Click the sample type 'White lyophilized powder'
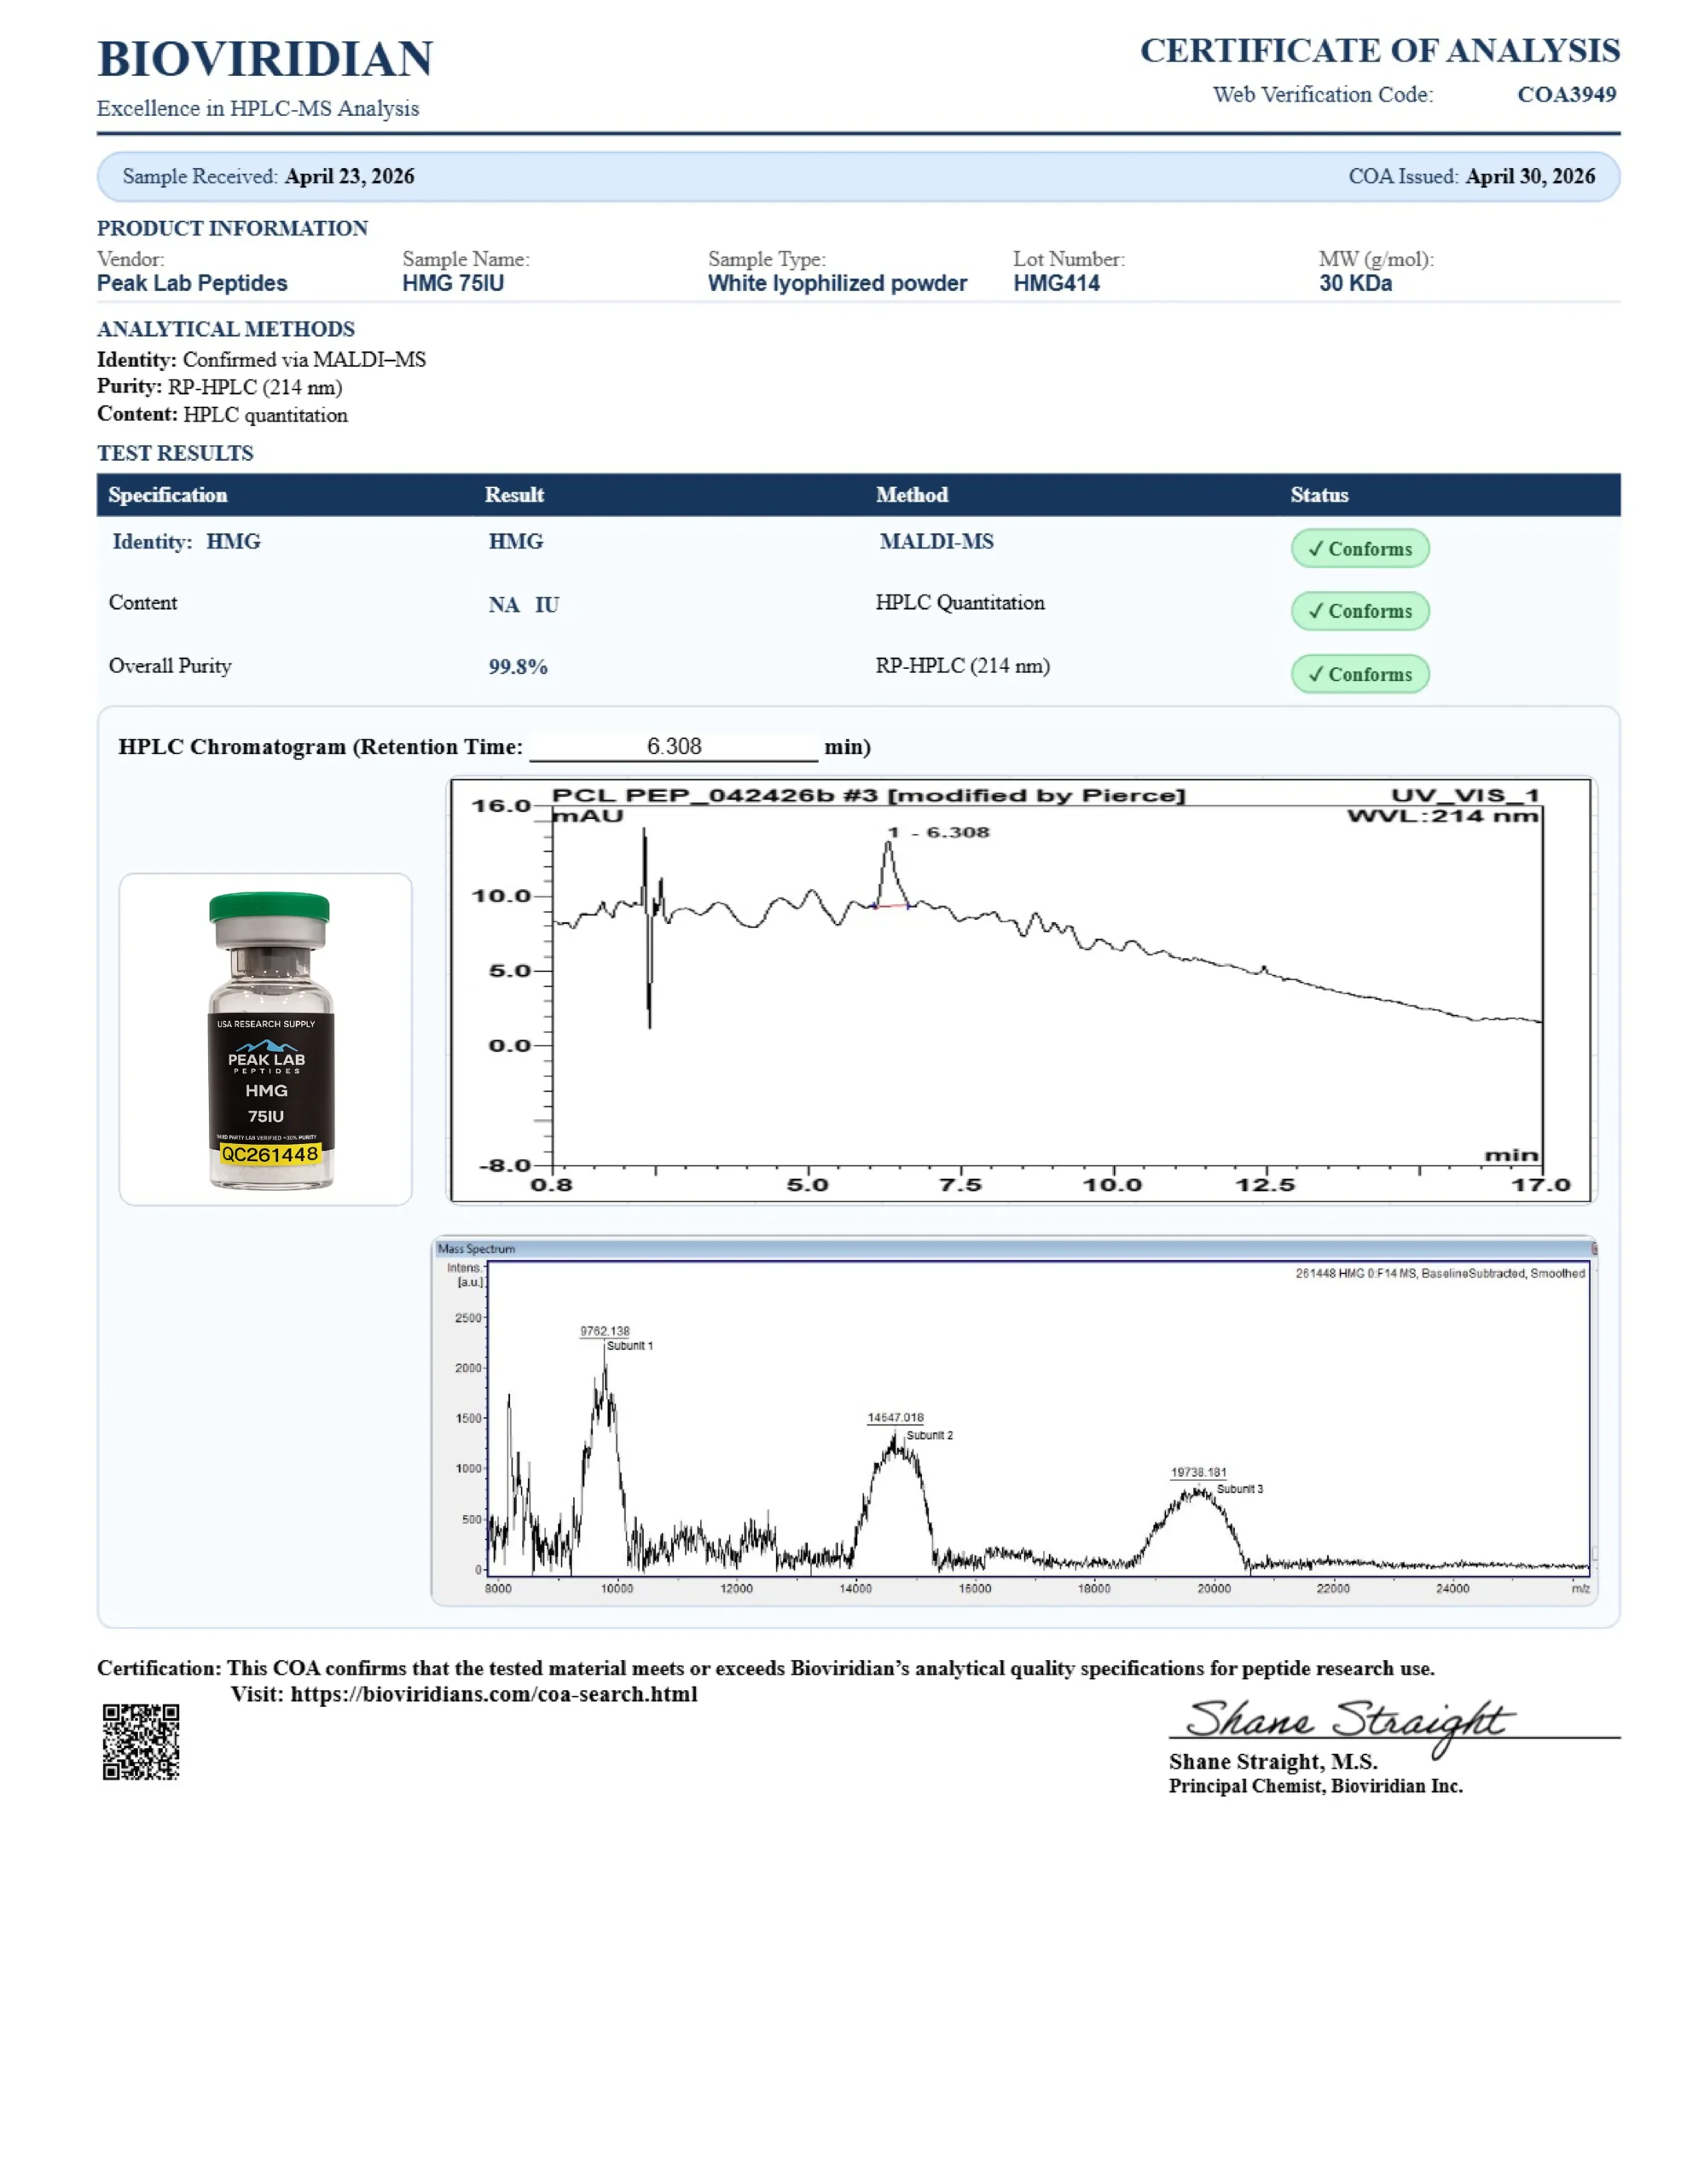The image size is (1687, 2184). (837, 283)
